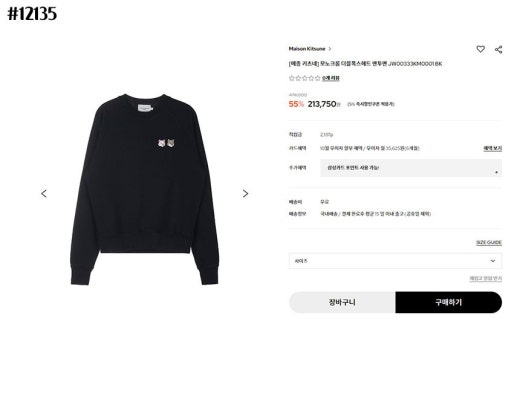Open the Maison Kitsune brand link
Screen dimensions: 520x405
tap(307, 49)
